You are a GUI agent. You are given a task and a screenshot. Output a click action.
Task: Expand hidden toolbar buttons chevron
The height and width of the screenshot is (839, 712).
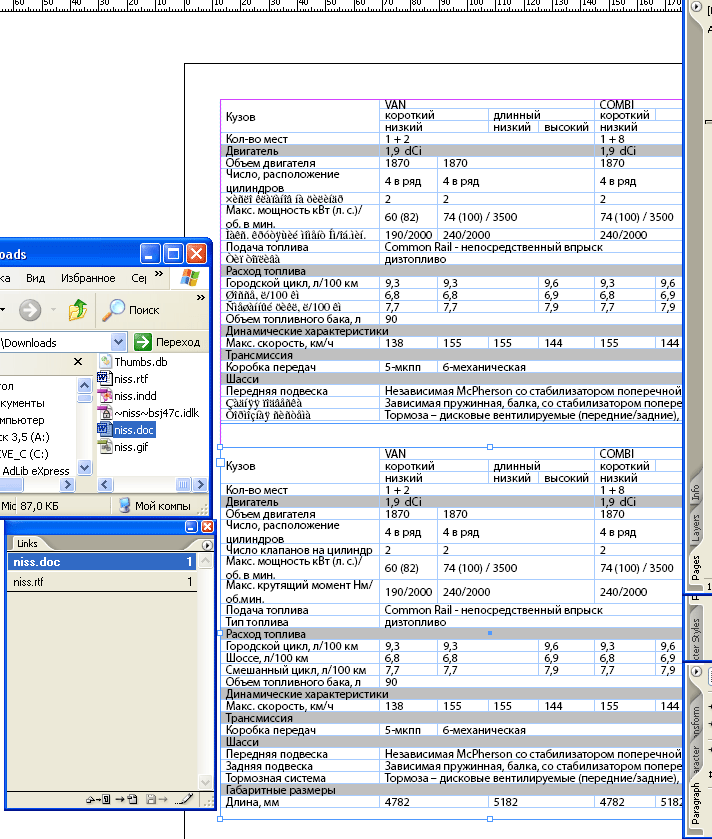coord(201,298)
